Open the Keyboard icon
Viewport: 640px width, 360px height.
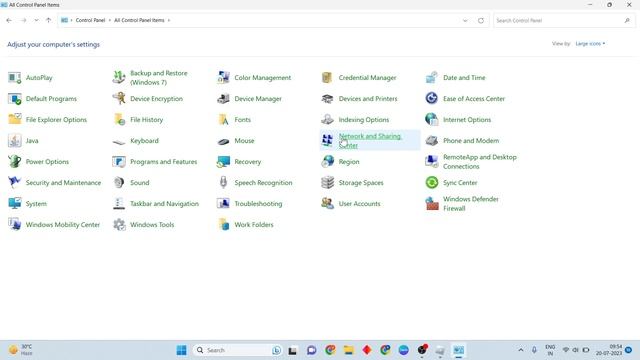coord(119,141)
